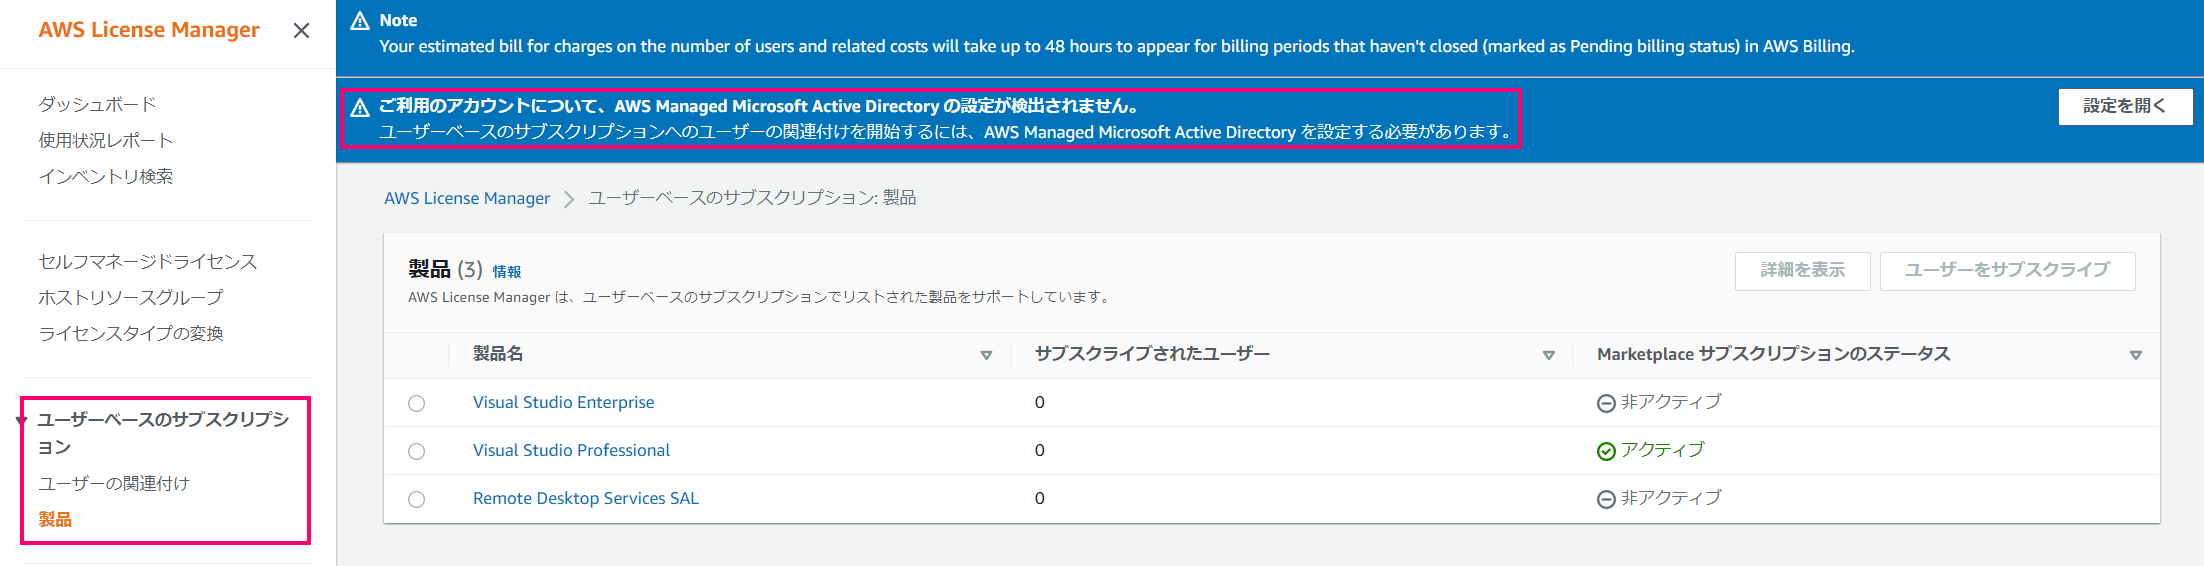Click the 製品名 column header text
The width and height of the screenshot is (2204, 566).
498,354
